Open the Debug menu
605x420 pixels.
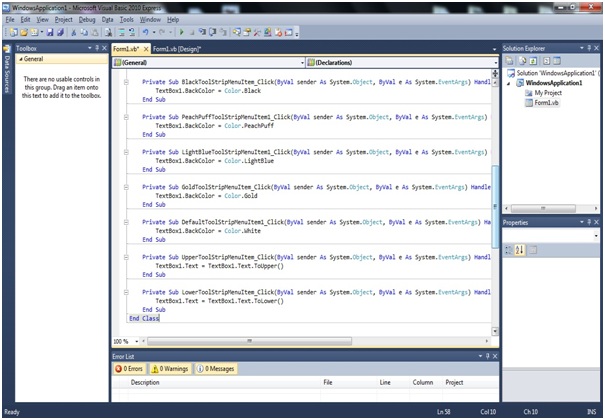[x=87, y=19]
